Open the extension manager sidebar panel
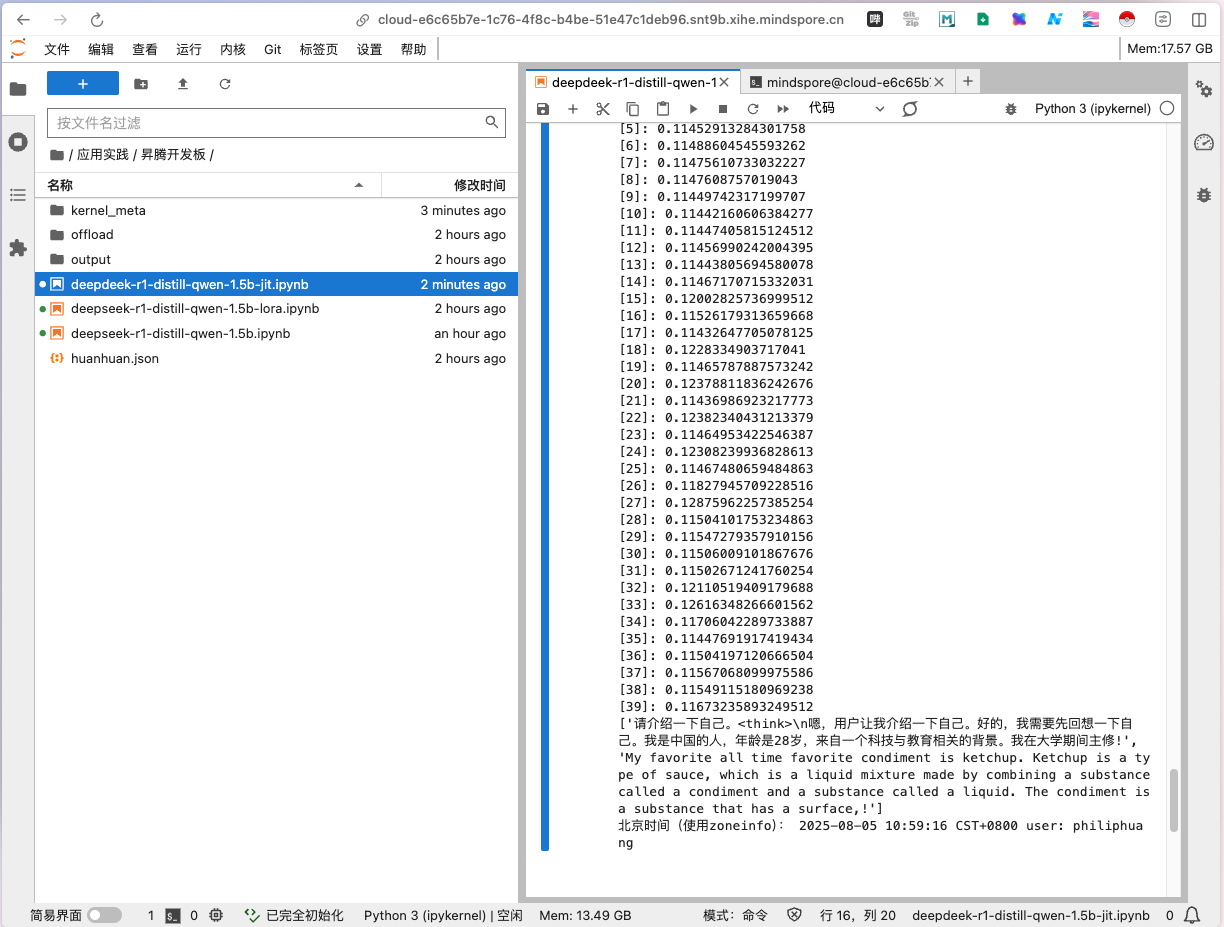The width and height of the screenshot is (1224, 927). pyautogui.click(x=18, y=247)
